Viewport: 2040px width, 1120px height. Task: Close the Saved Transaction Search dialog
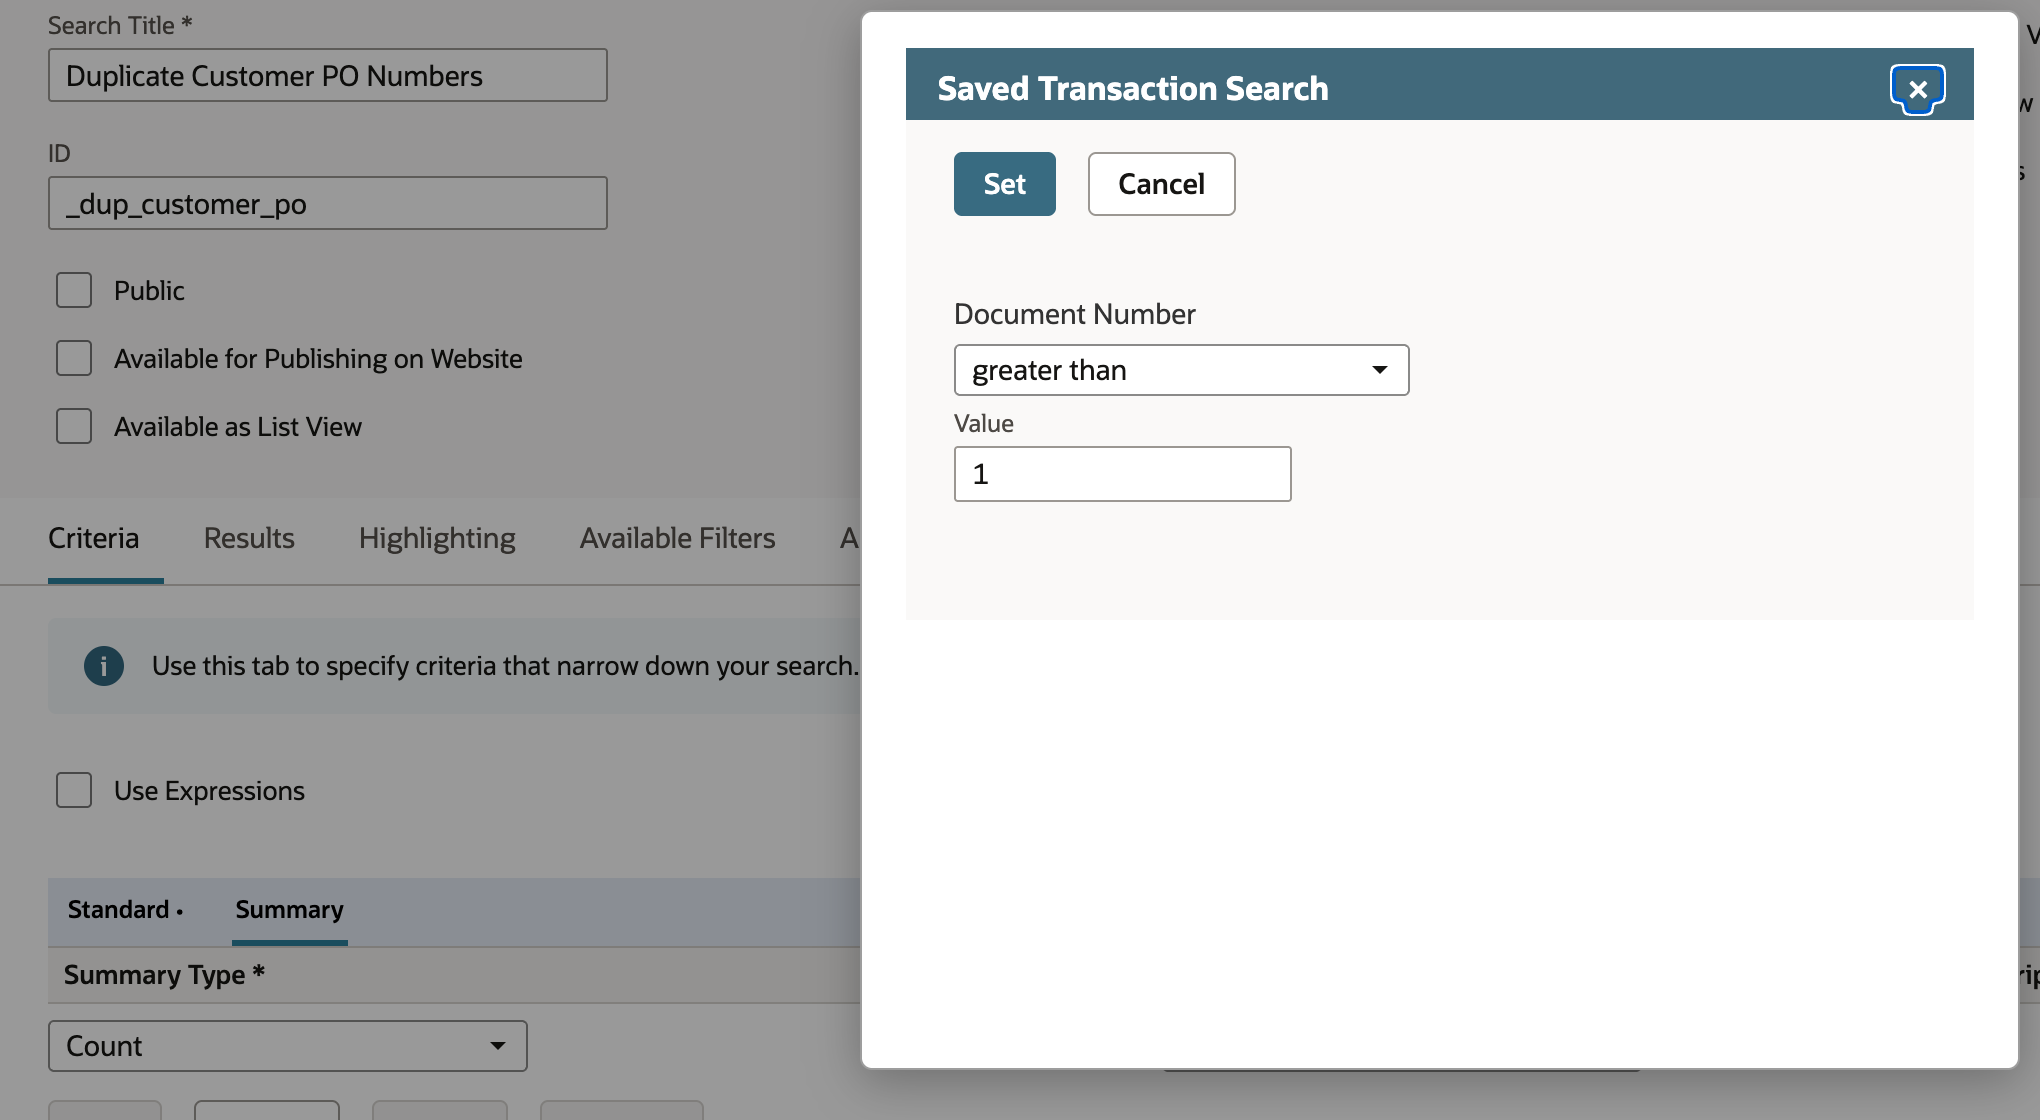pos(1917,90)
